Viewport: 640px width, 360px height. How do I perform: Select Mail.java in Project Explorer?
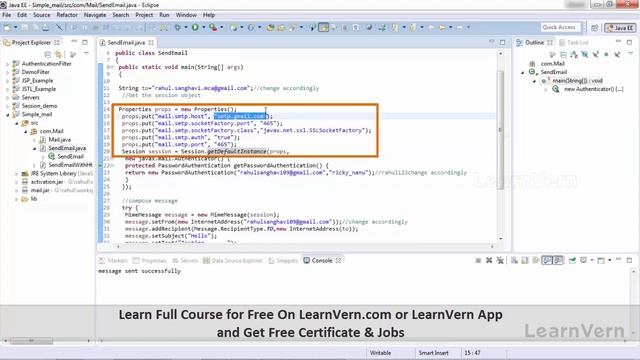pos(55,140)
